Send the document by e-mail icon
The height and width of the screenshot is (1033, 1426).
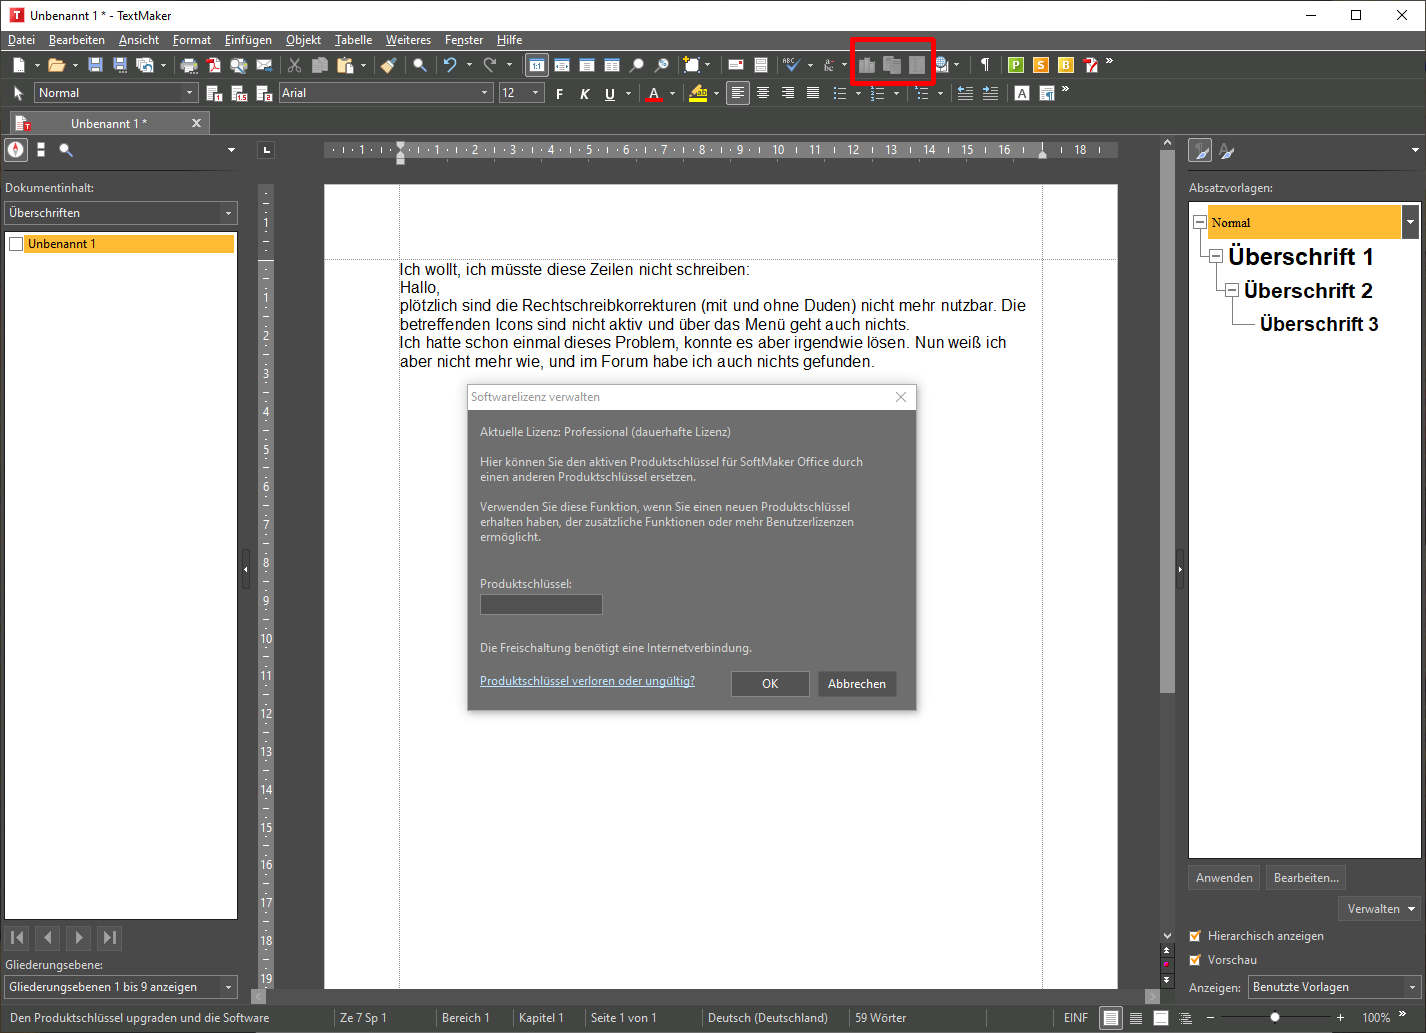pos(264,65)
